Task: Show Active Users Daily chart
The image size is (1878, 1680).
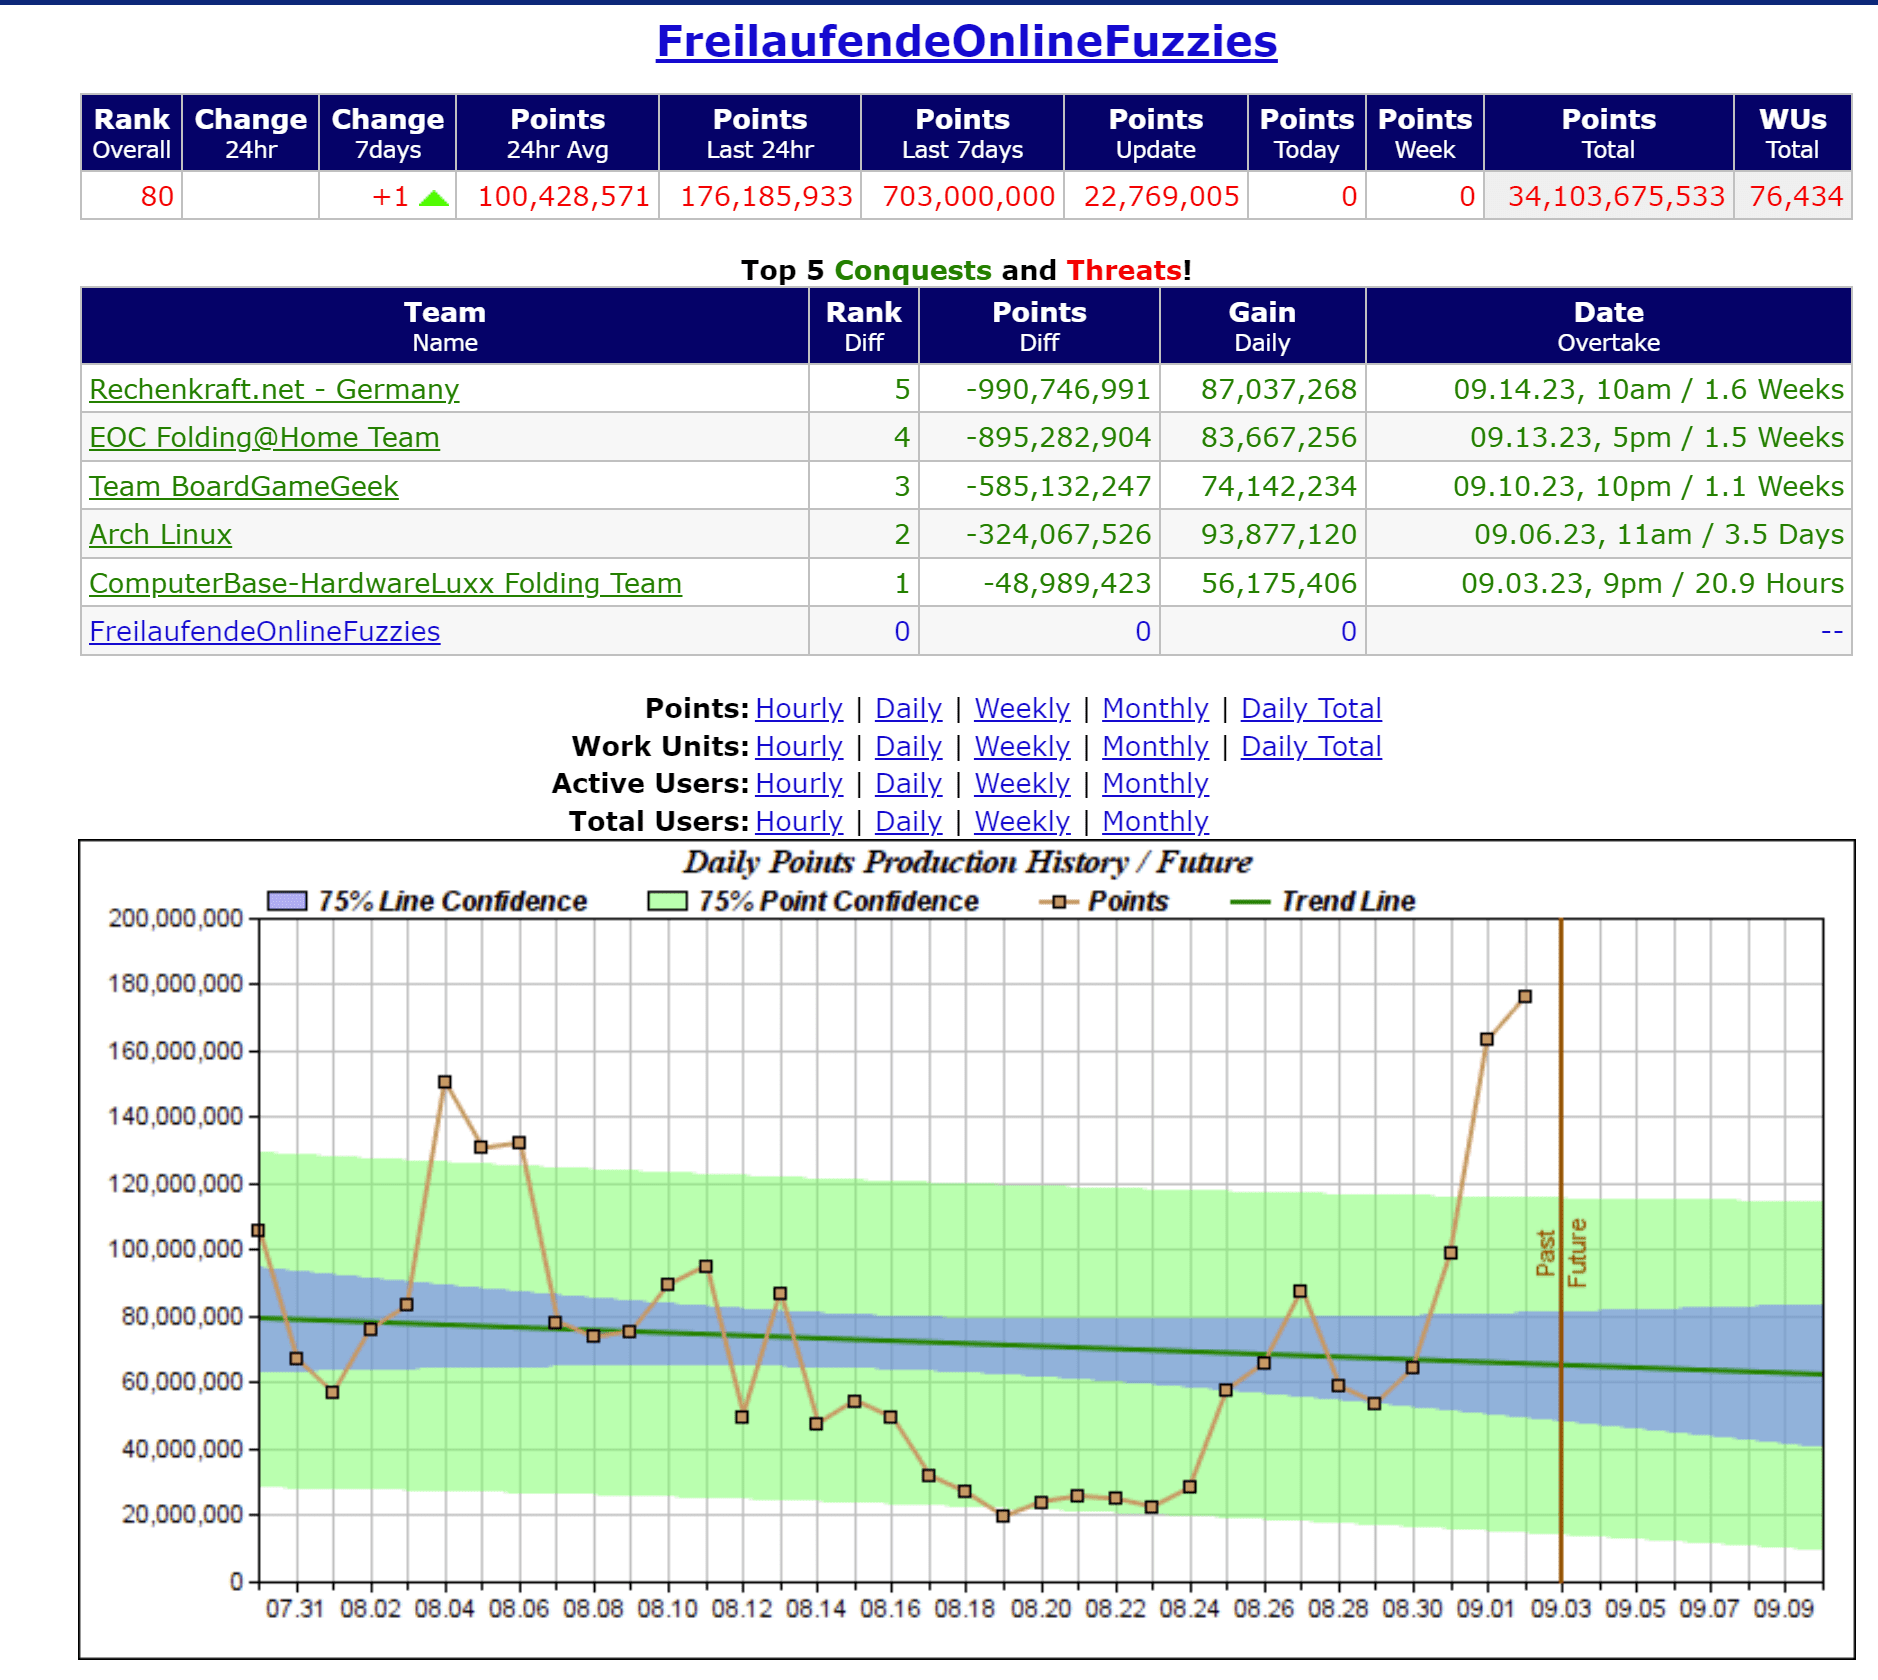Action: [908, 783]
